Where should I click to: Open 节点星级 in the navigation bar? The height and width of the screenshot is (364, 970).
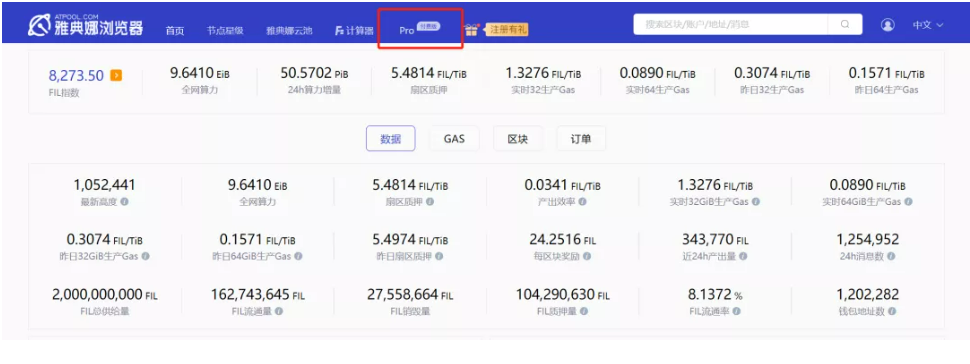coord(225,30)
